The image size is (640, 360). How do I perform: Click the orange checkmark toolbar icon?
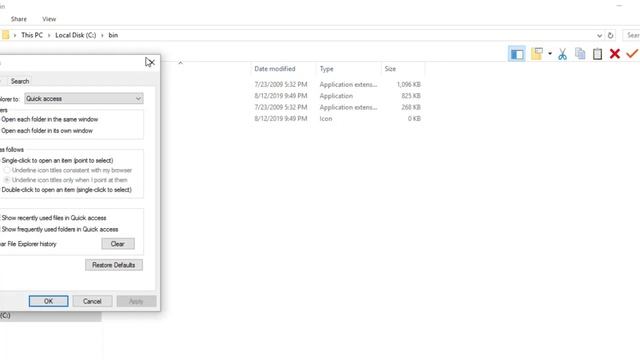632,53
